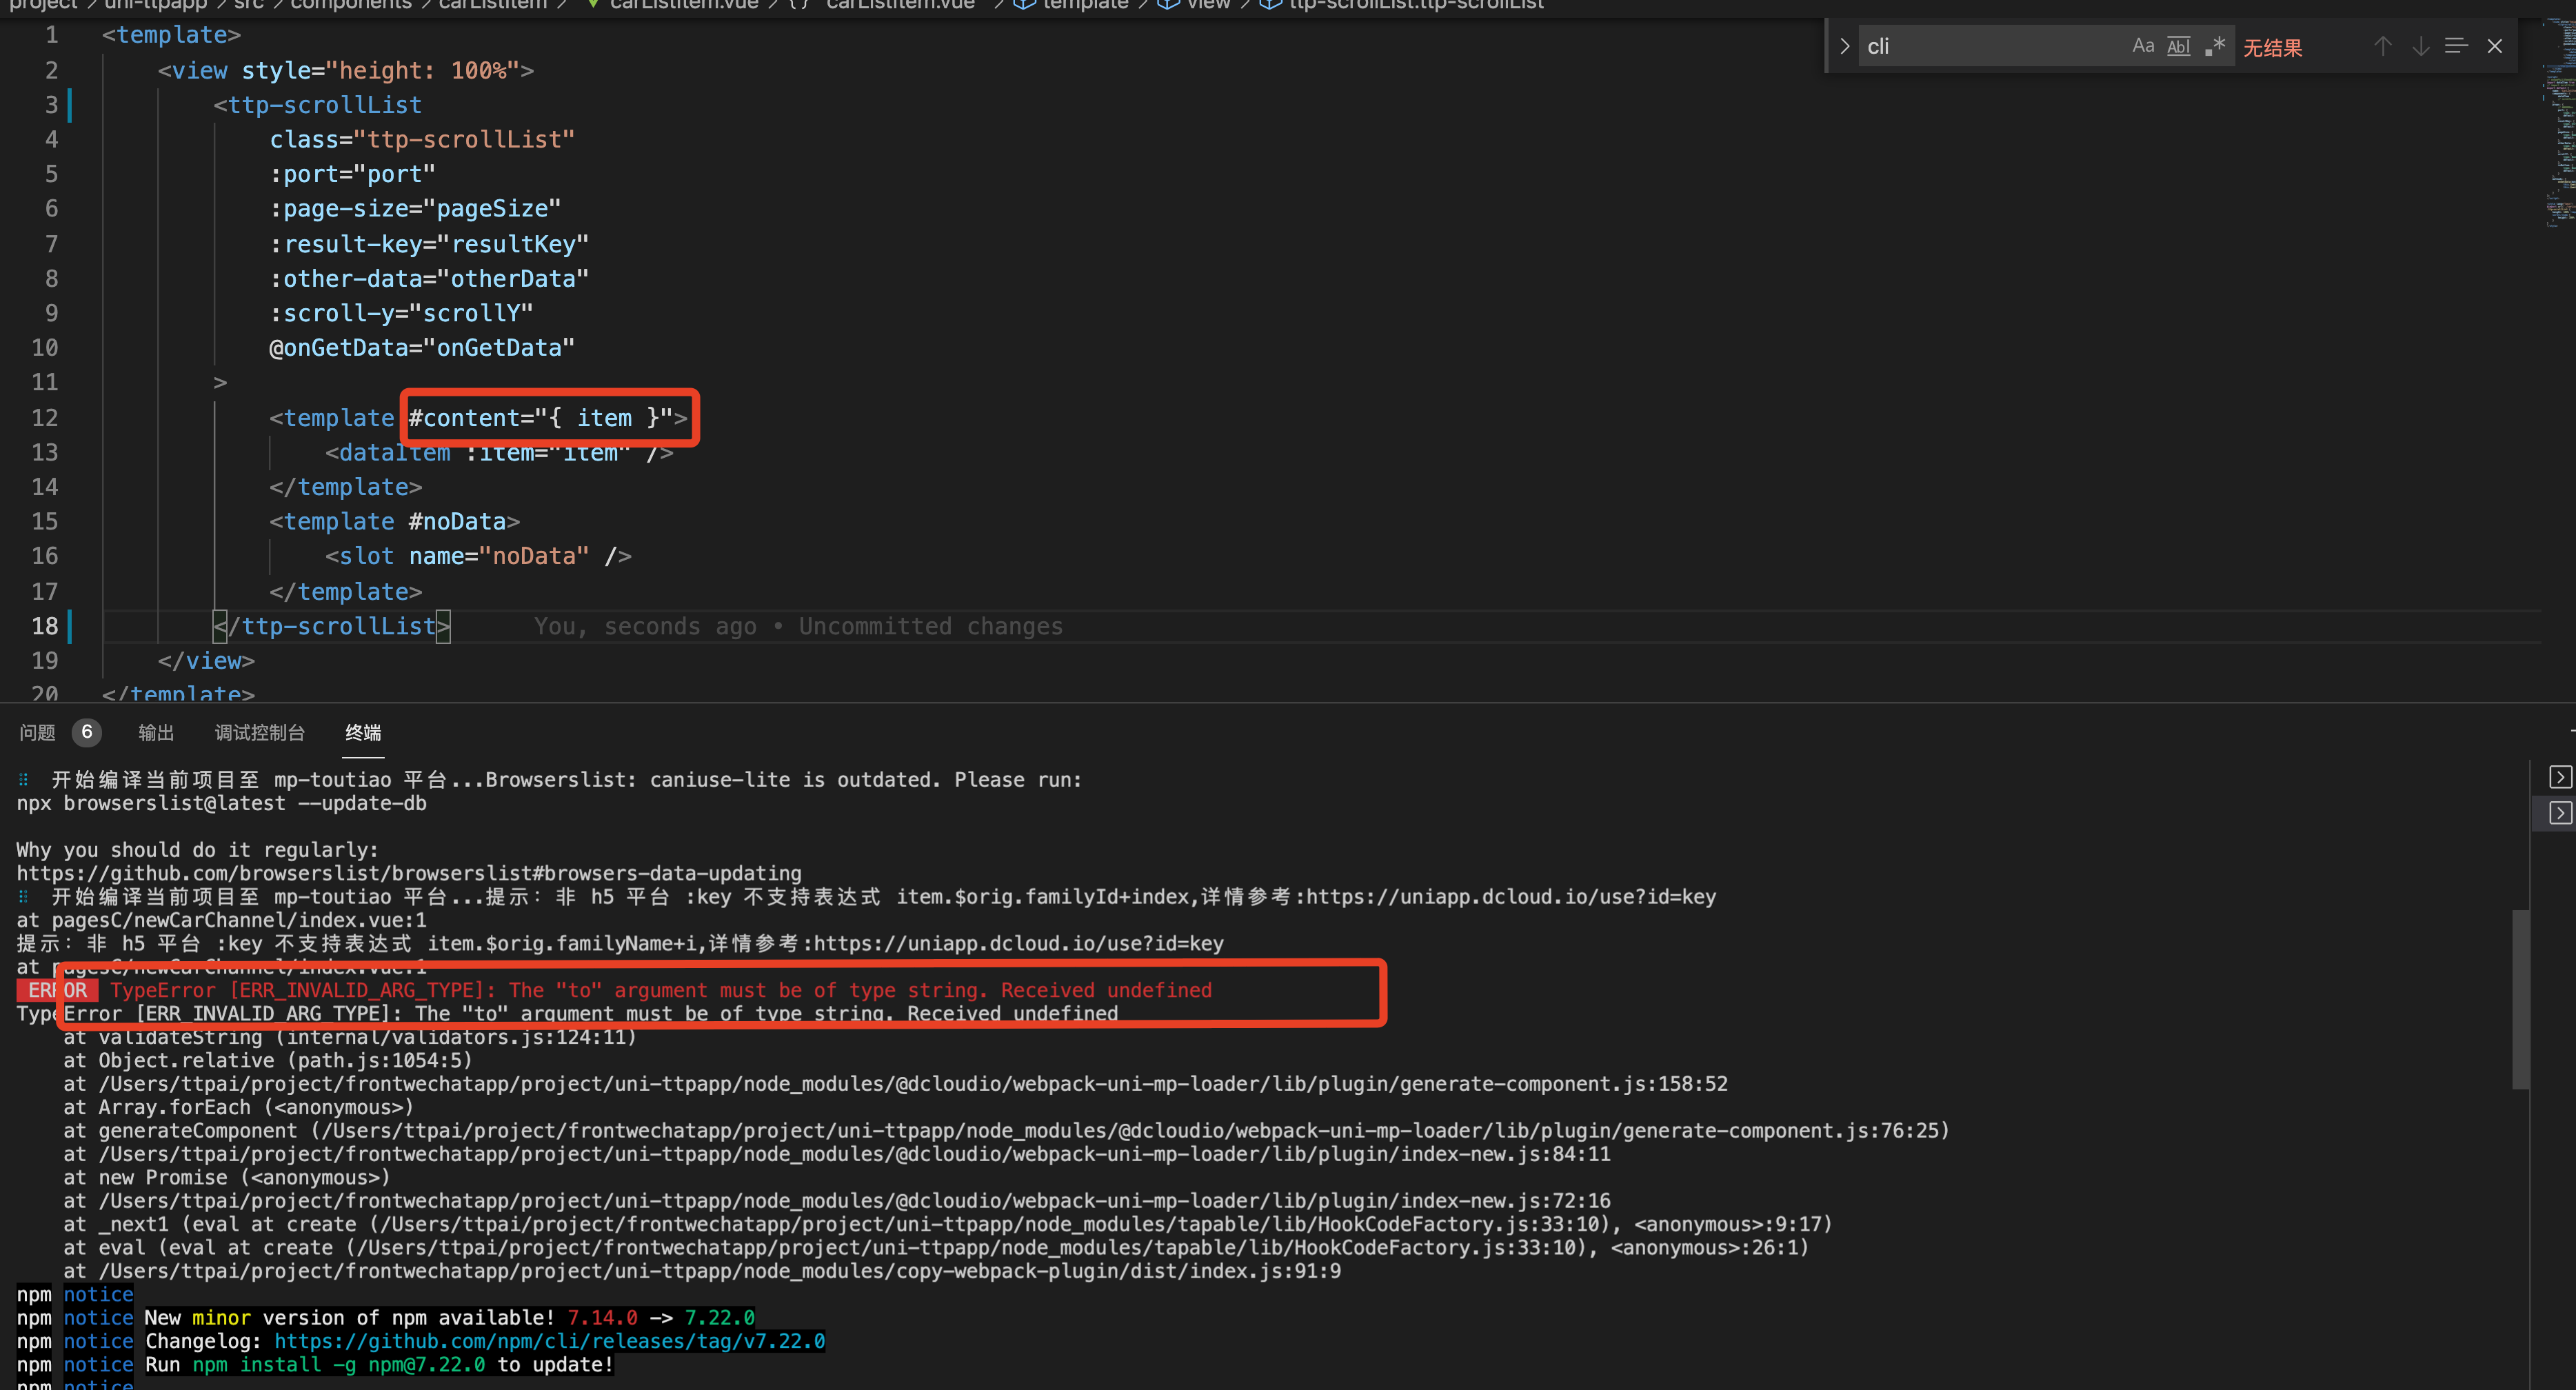Go to next match arrow
This screenshot has height=1390, width=2576.
[x=2420, y=46]
